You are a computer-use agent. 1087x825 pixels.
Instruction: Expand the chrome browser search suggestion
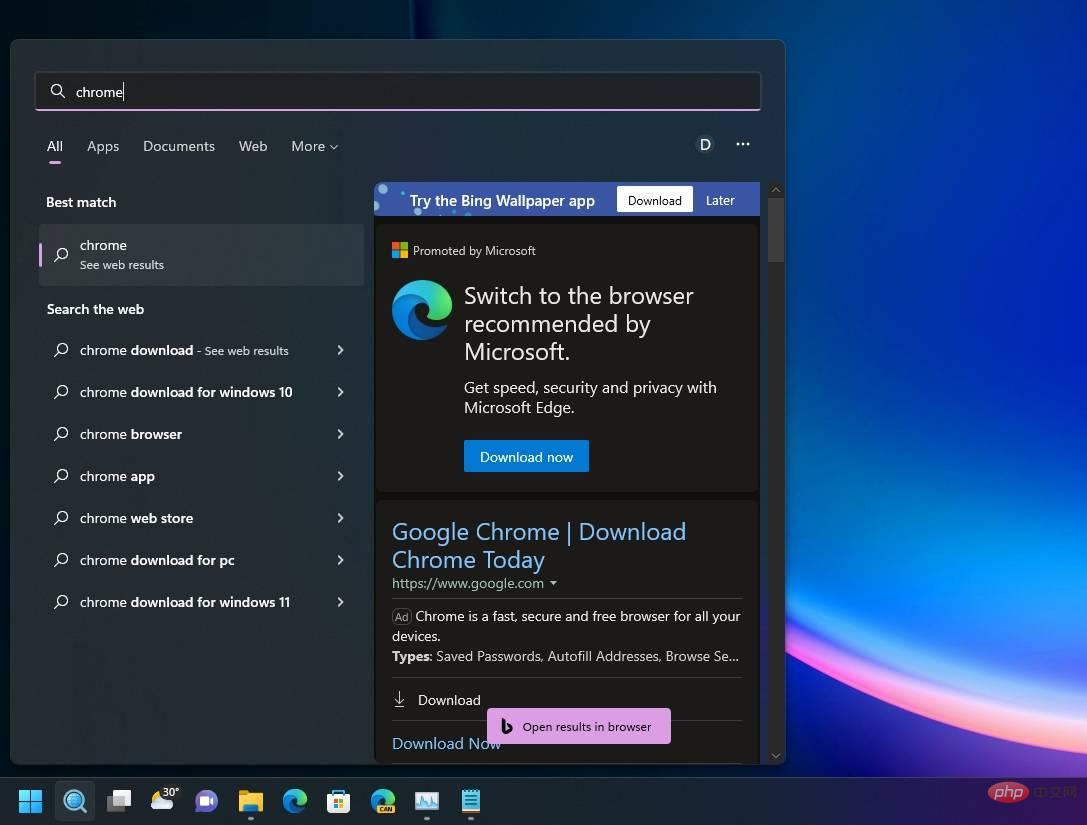coord(340,434)
